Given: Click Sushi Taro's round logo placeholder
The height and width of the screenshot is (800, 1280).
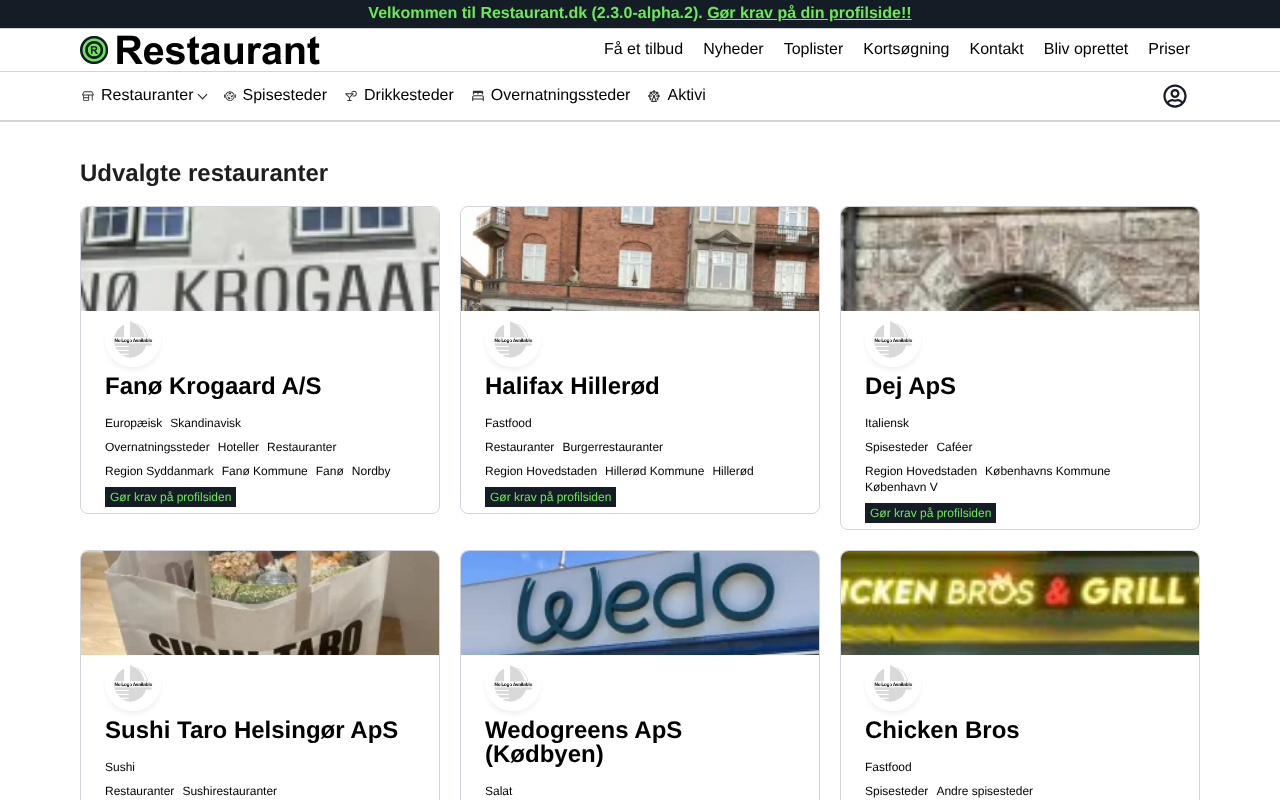Looking at the screenshot, I should [x=133, y=684].
